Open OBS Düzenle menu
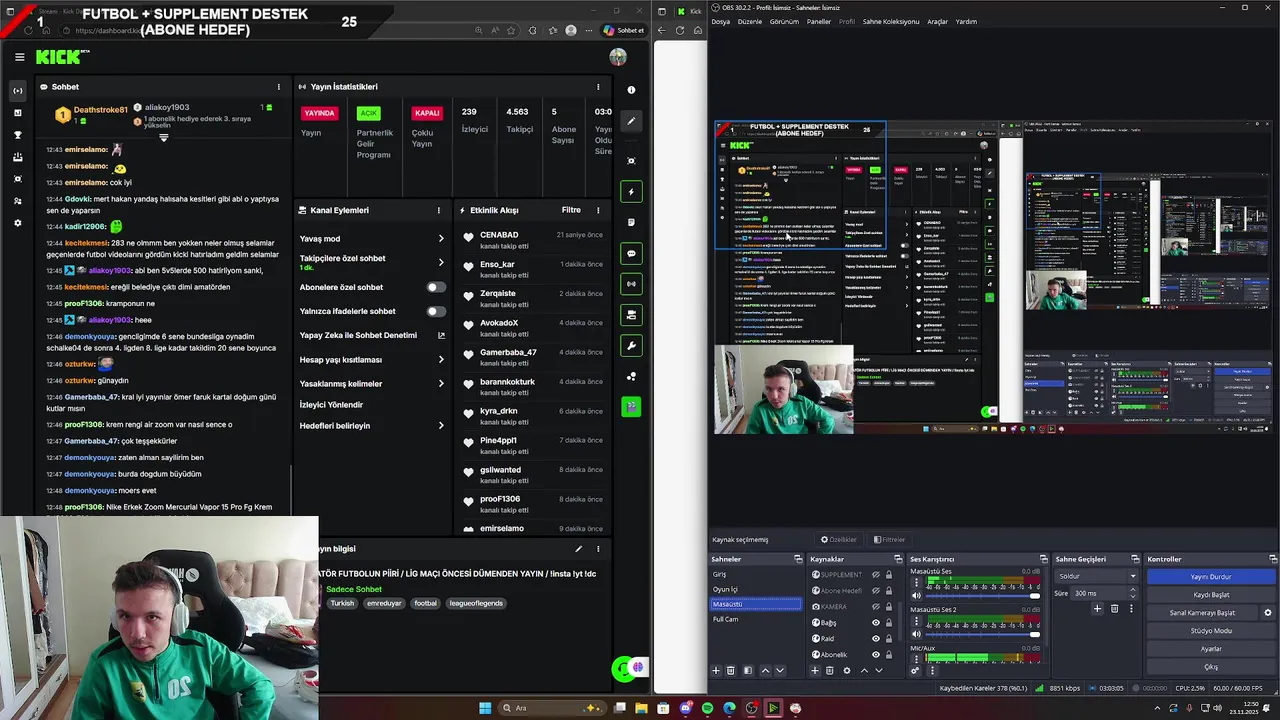Image resolution: width=1280 pixels, height=720 pixels. click(x=749, y=21)
